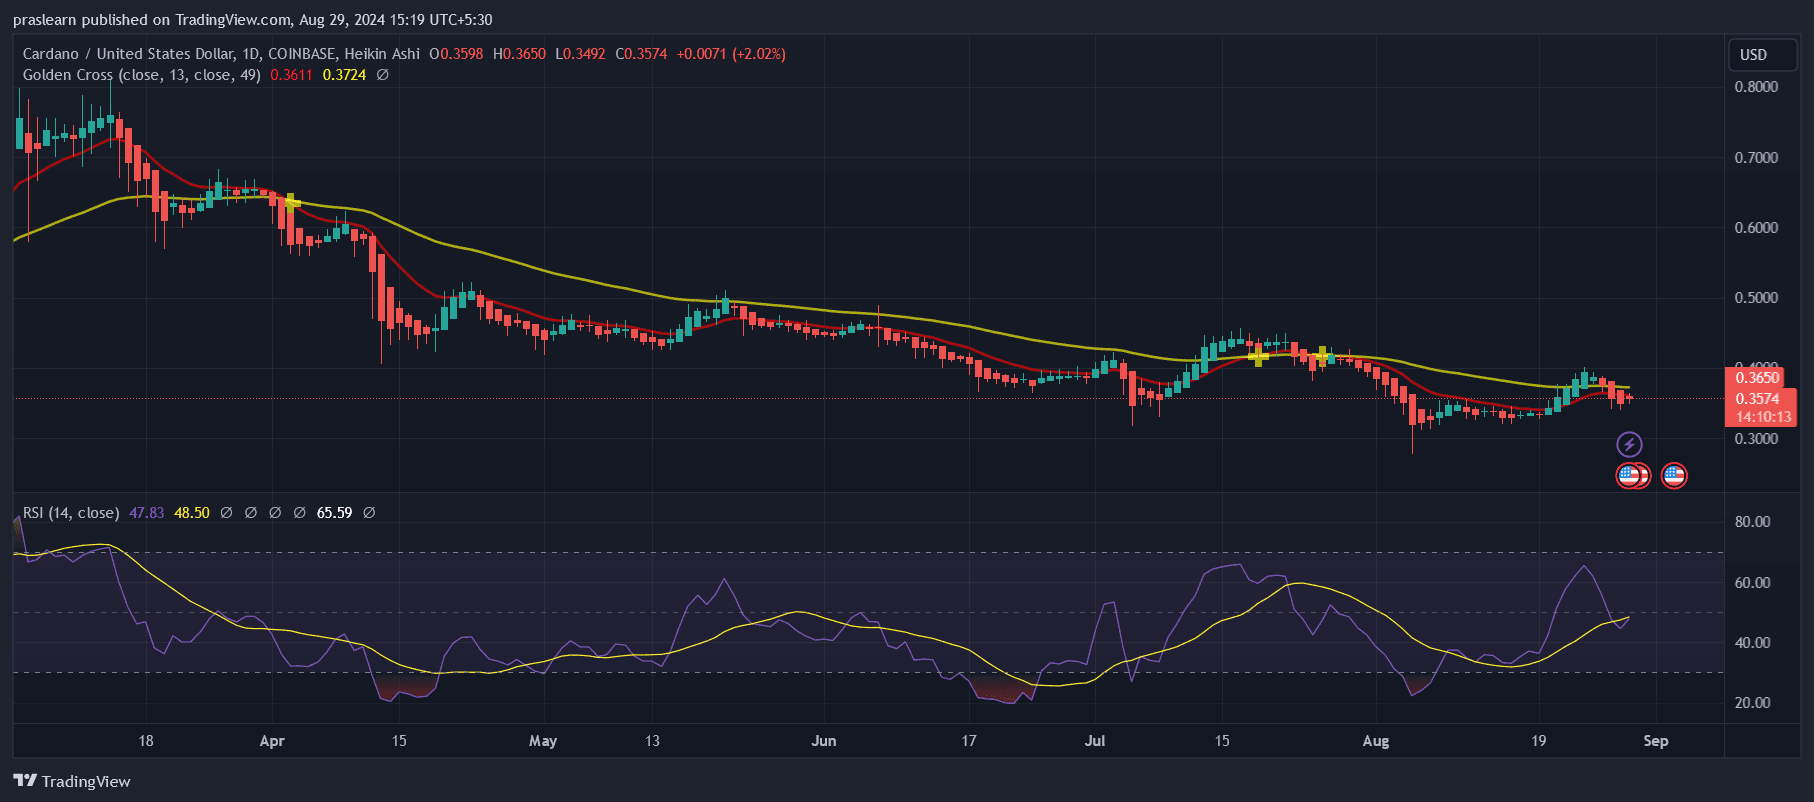Click the purple lightning bolt event icon

[1629, 444]
